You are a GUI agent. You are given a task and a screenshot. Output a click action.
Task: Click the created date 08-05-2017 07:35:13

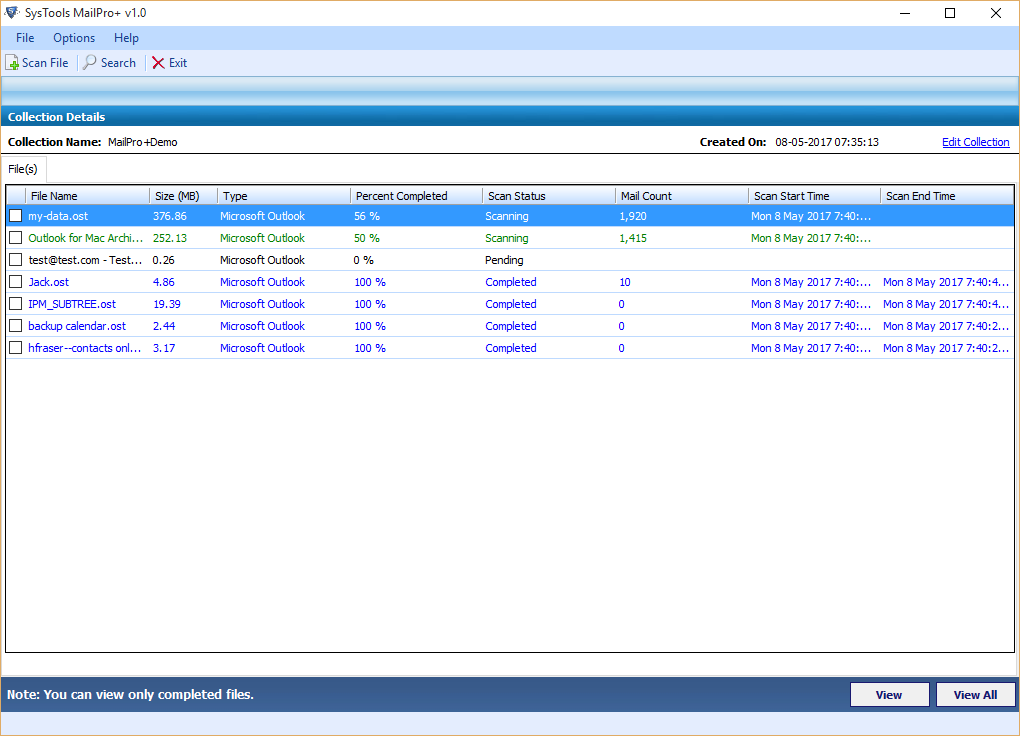(x=827, y=143)
